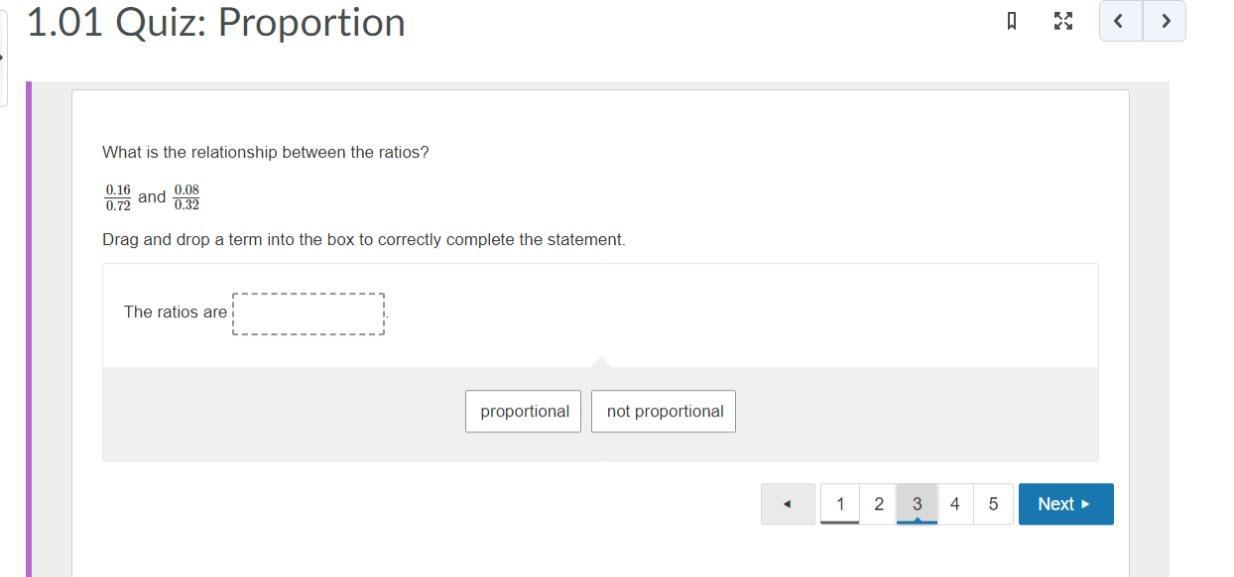Go to previous lesson with left chevron
Viewport: 1234px width, 577px height.
(x=1120, y=21)
